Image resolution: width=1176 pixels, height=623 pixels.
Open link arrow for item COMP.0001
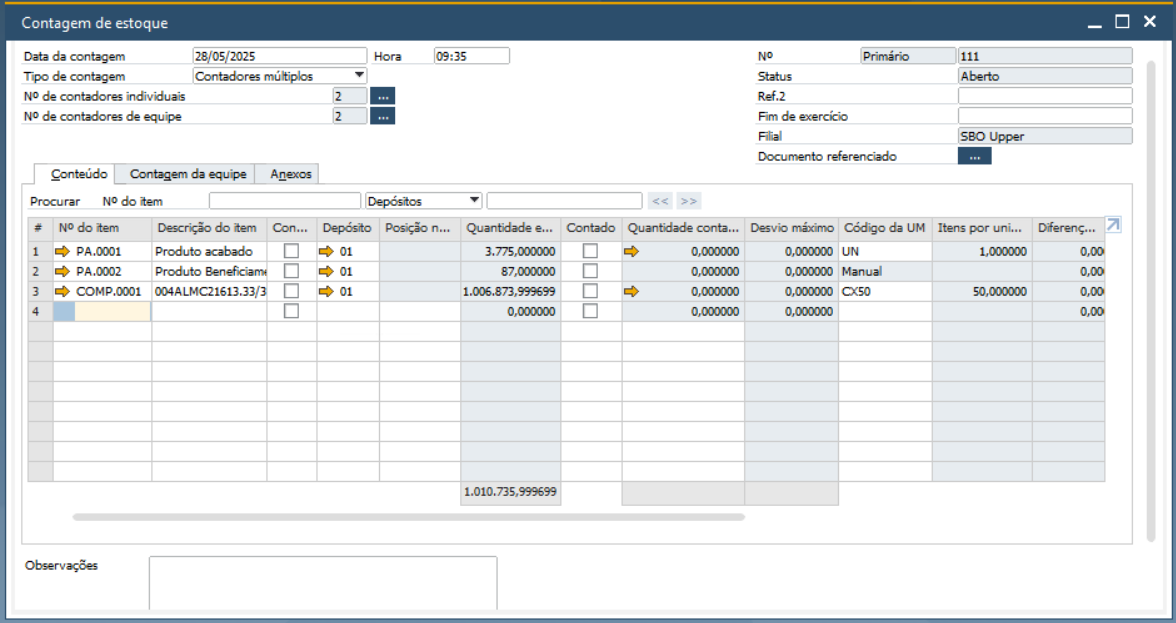(62, 292)
